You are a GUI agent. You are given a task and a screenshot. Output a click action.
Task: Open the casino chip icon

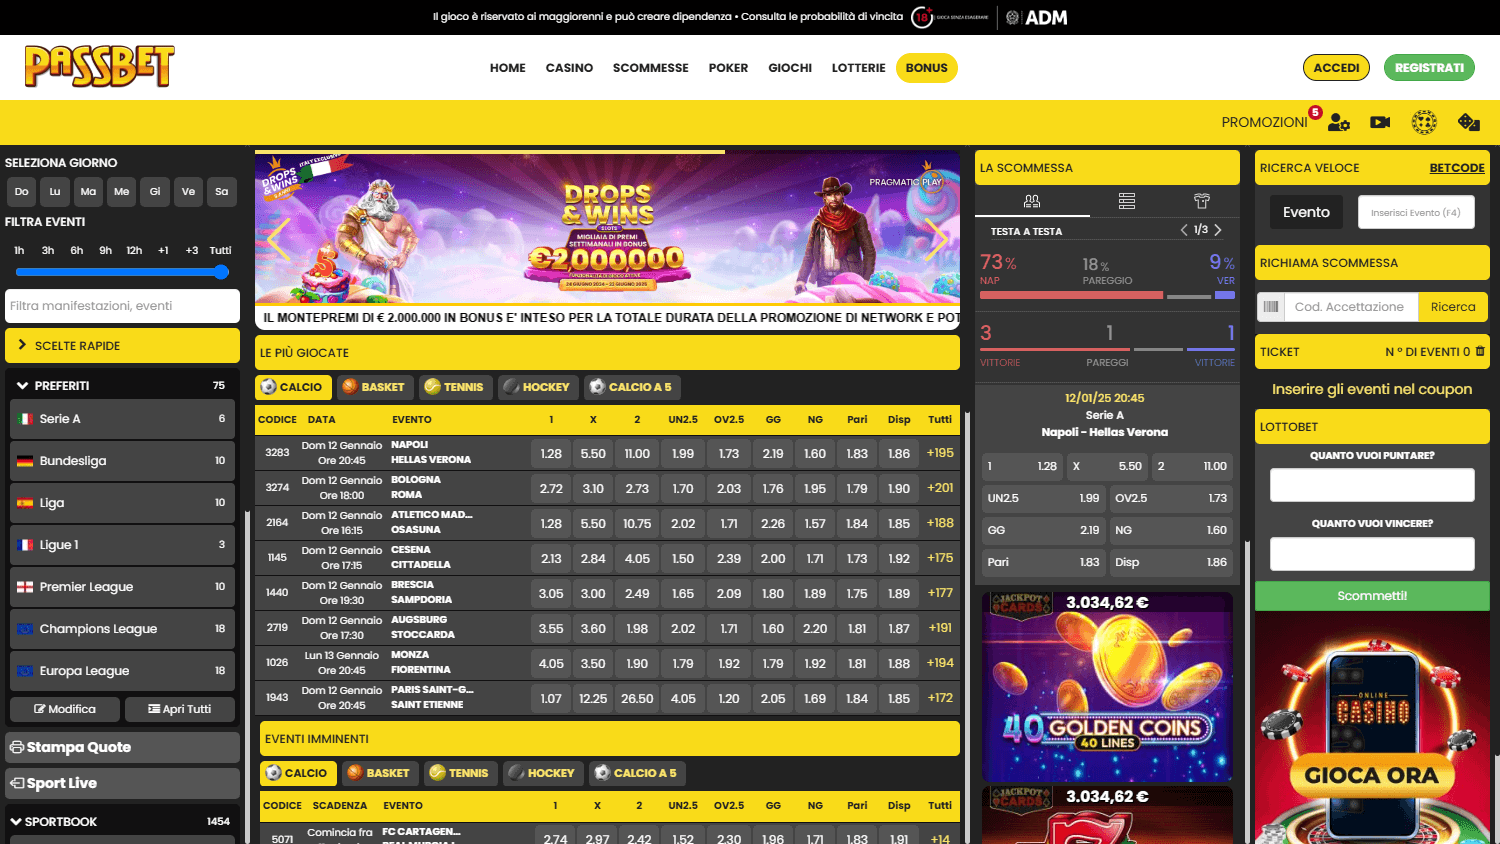pyautogui.click(x=1424, y=122)
